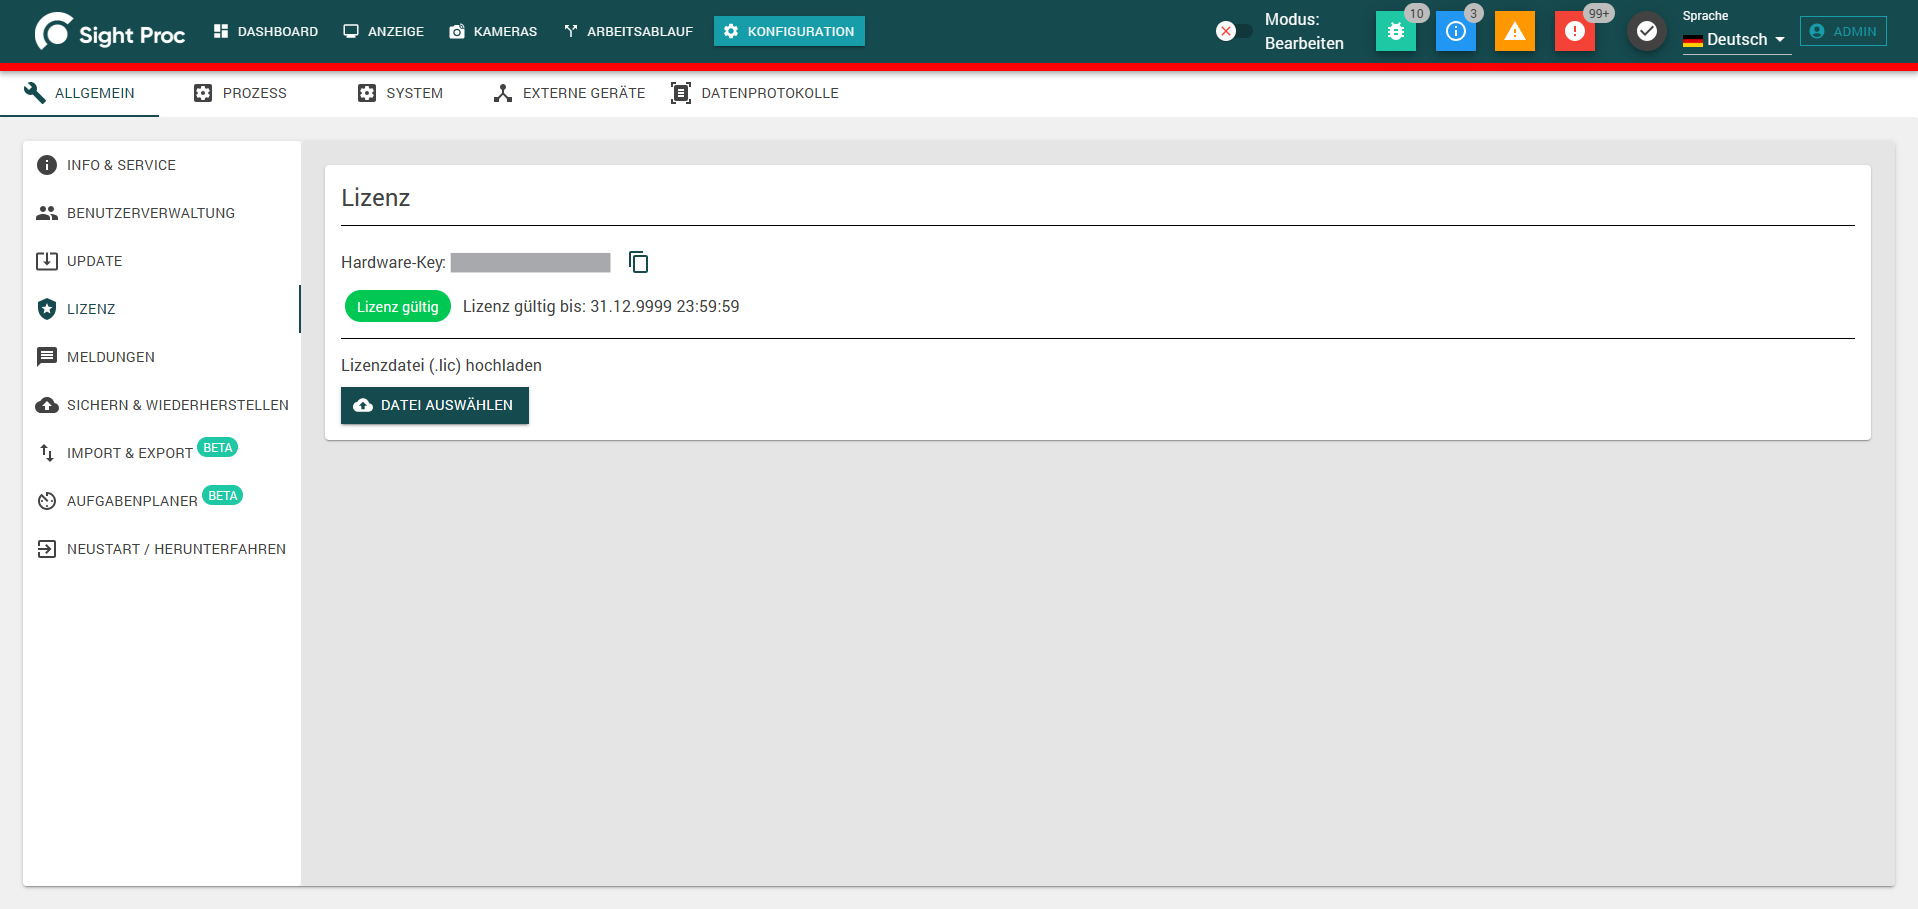
Task: Click the Datei auswählen upload button
Action: 435,405
